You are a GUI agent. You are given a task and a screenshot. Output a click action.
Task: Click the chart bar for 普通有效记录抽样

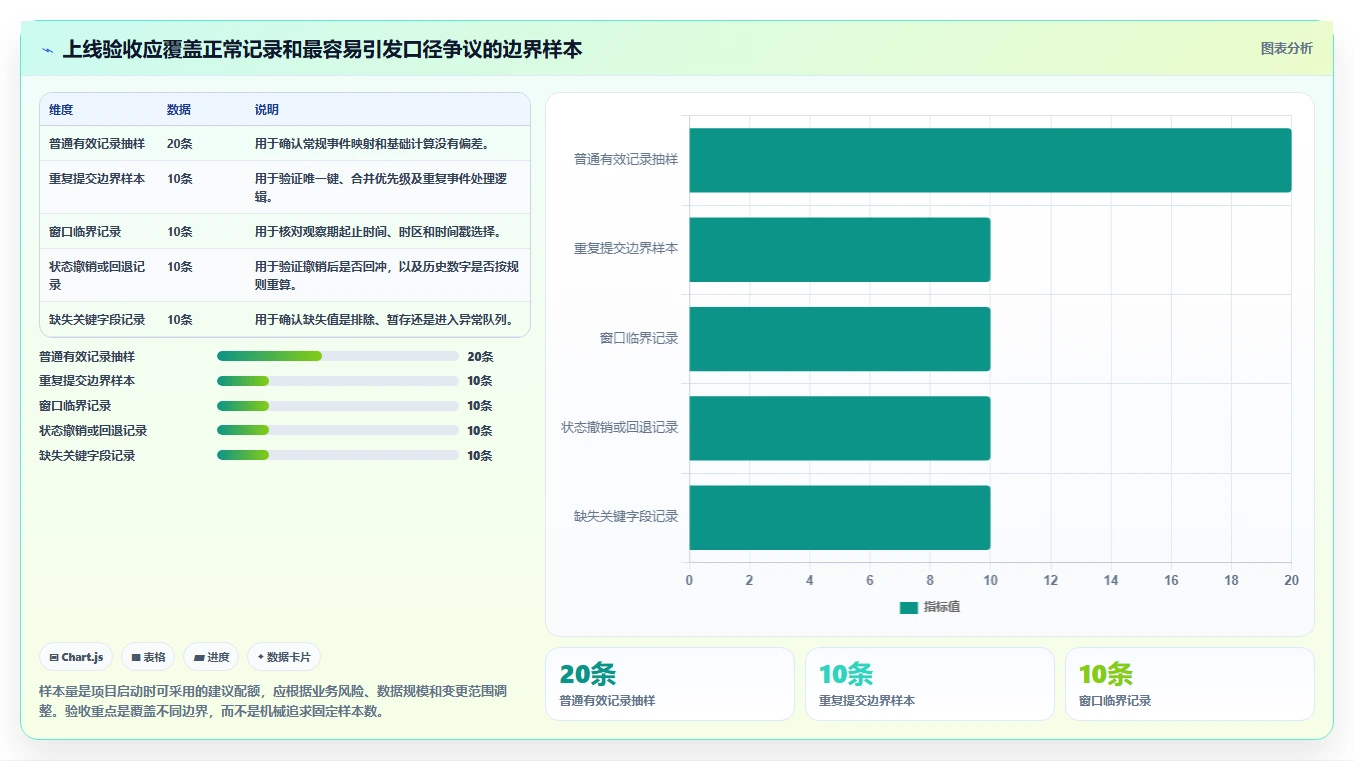990,160
